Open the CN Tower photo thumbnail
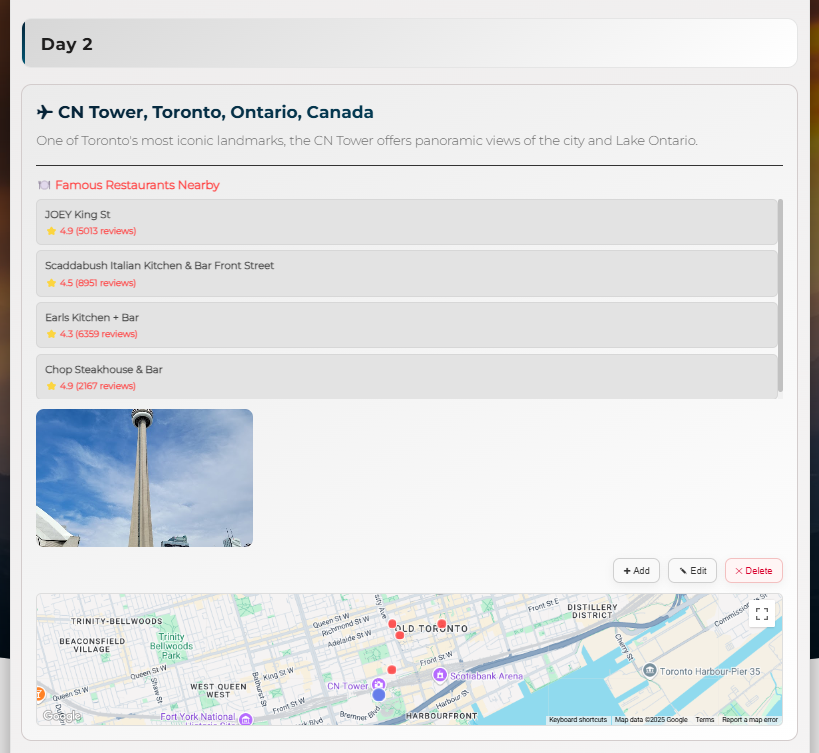819x753 pixels. pos(144,478)
